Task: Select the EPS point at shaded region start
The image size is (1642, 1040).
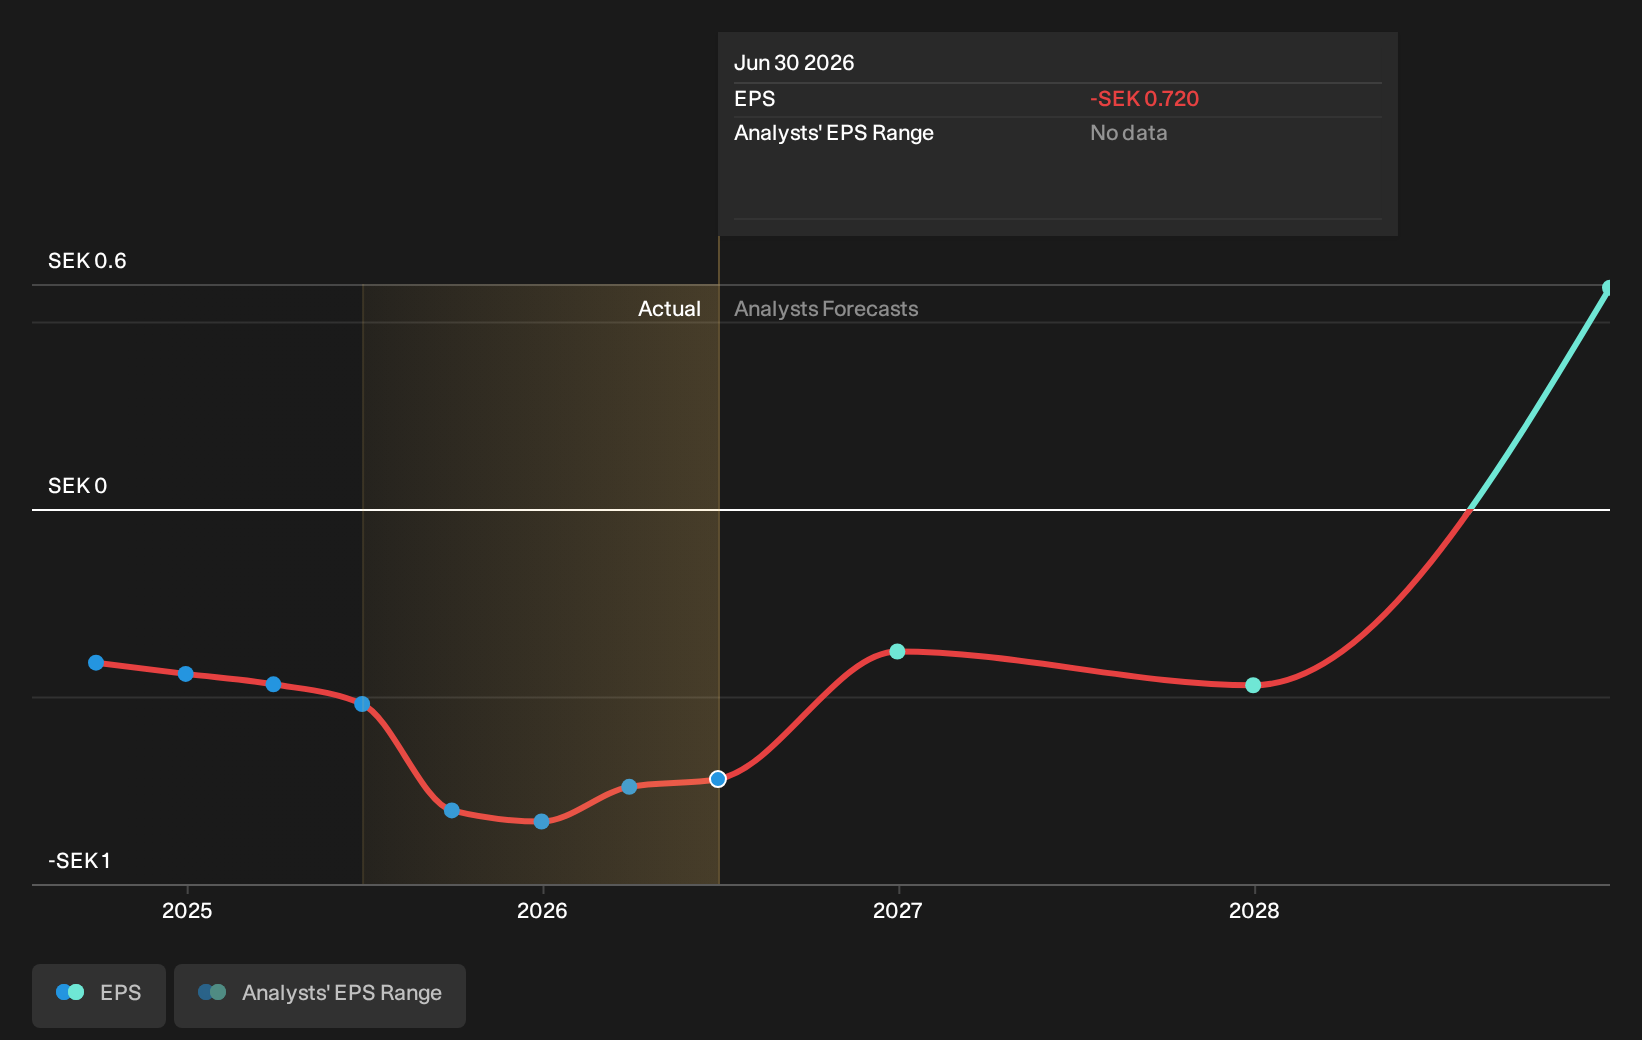Action: tap(362, 704)
